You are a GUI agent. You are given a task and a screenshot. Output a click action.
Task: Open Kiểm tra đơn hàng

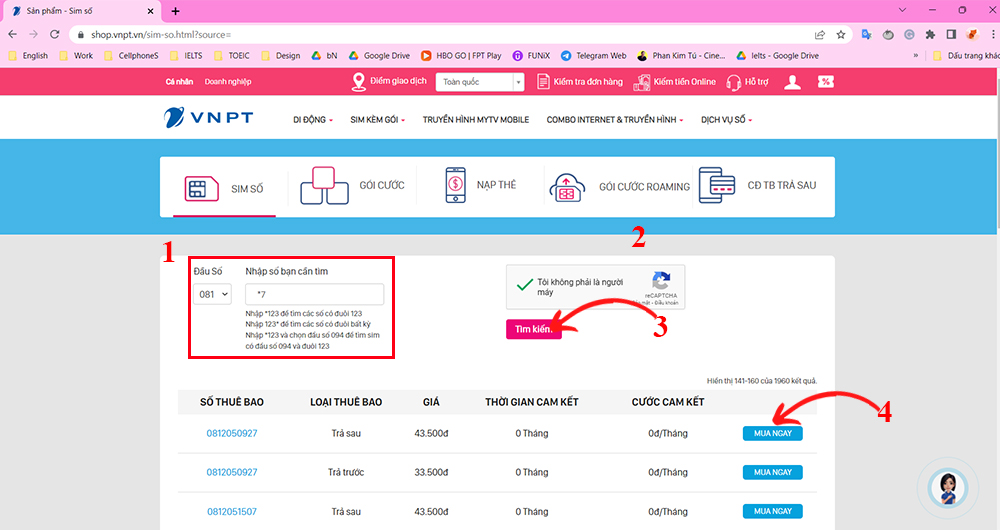click(579, 82)
